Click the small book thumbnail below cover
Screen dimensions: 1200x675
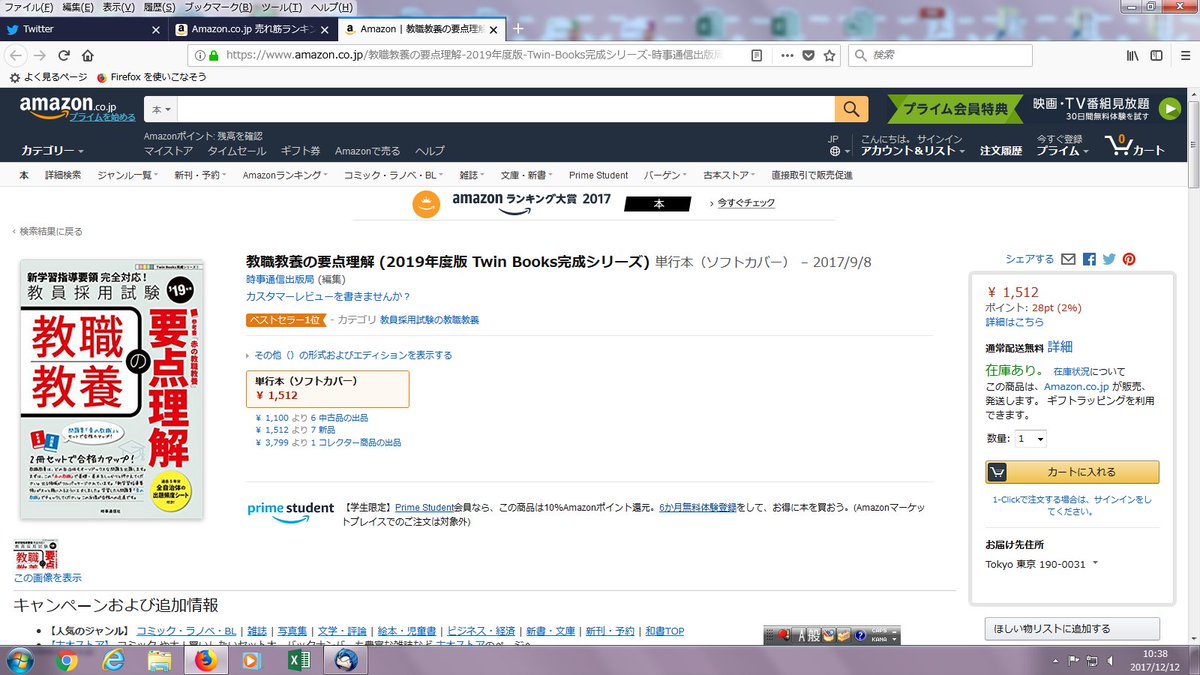36,554
